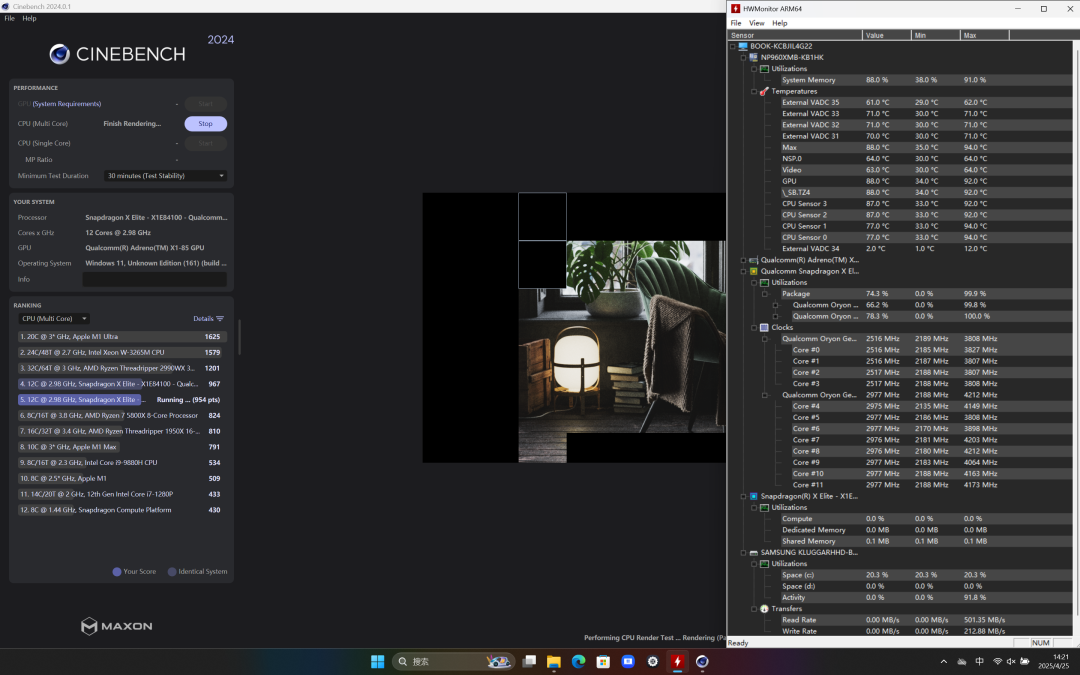Open the Minimum Test Duration dropdown
The height and width of the screenshot is (675, 1080).
pyautogui.click(x=165, y=176)
